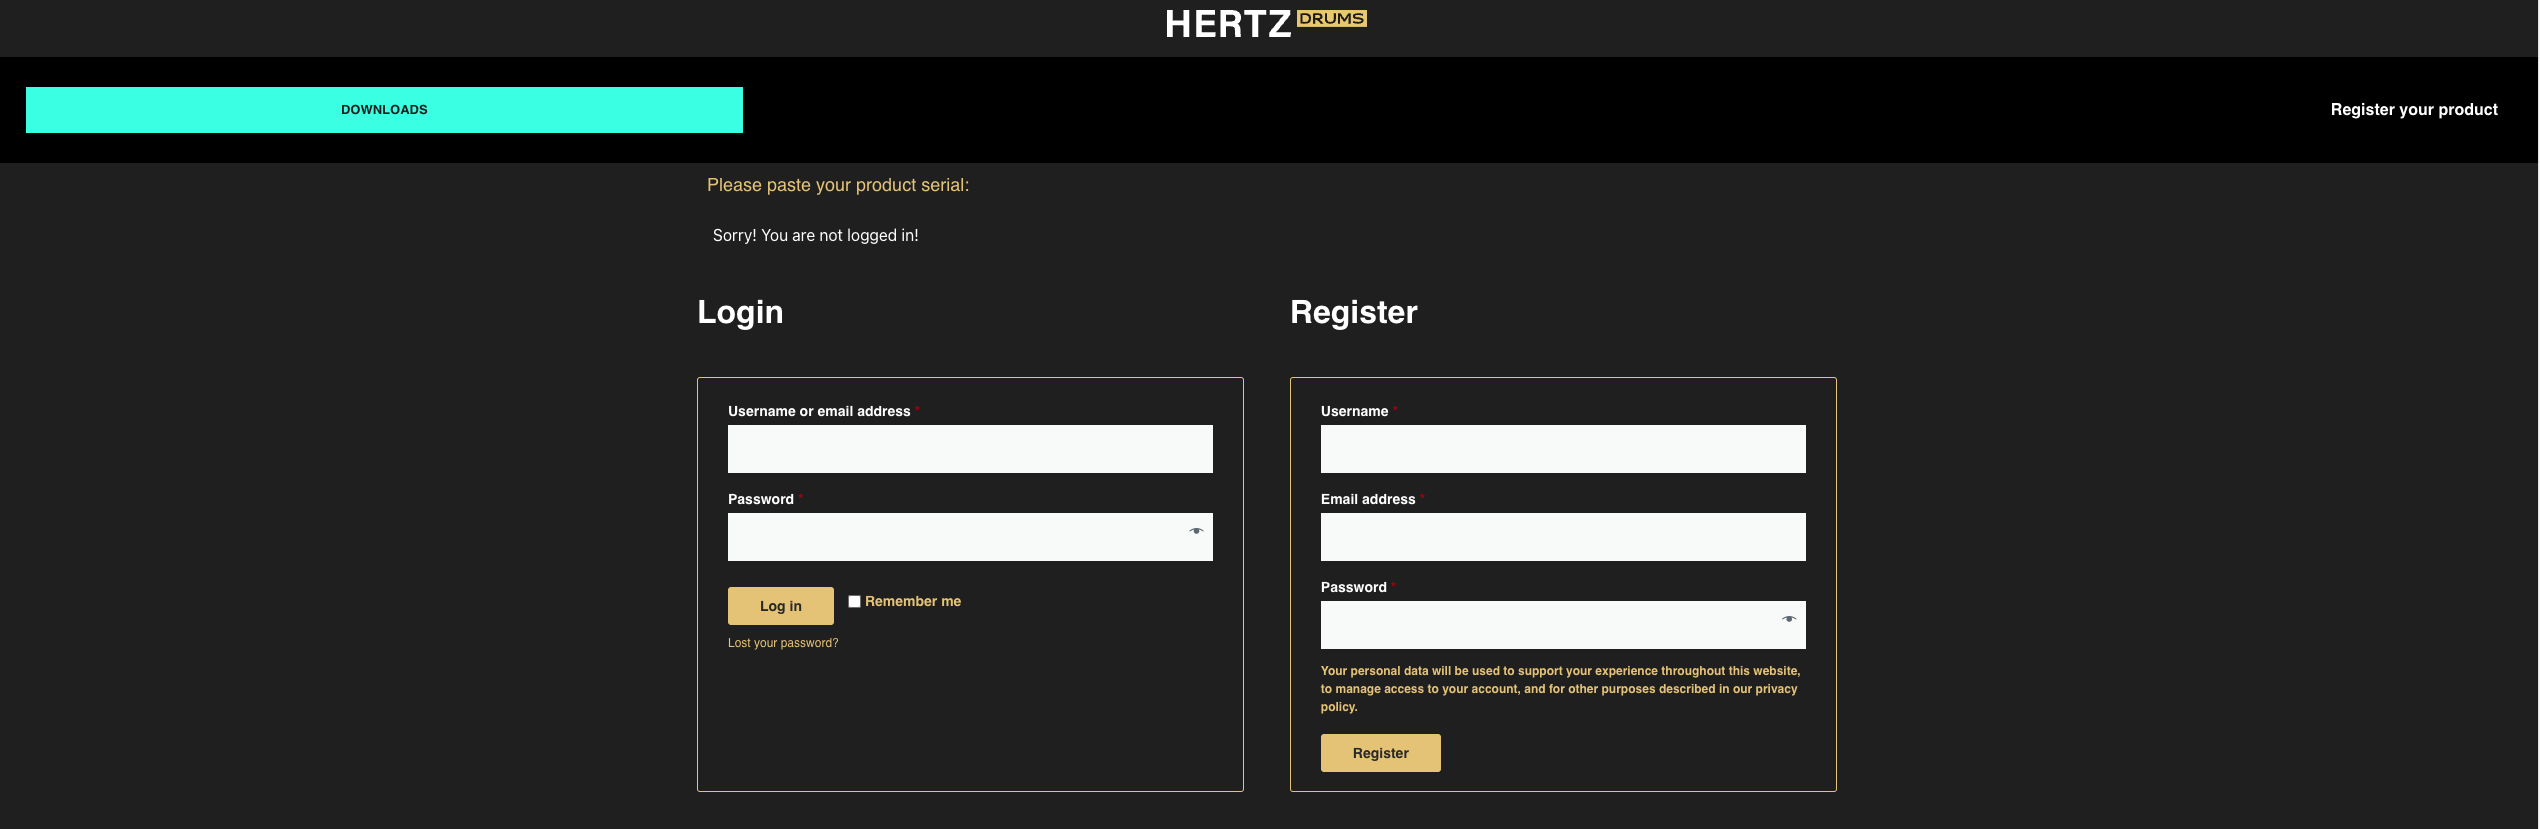Click the Email address field label

pyautogui.click(x=1367, y=499)
